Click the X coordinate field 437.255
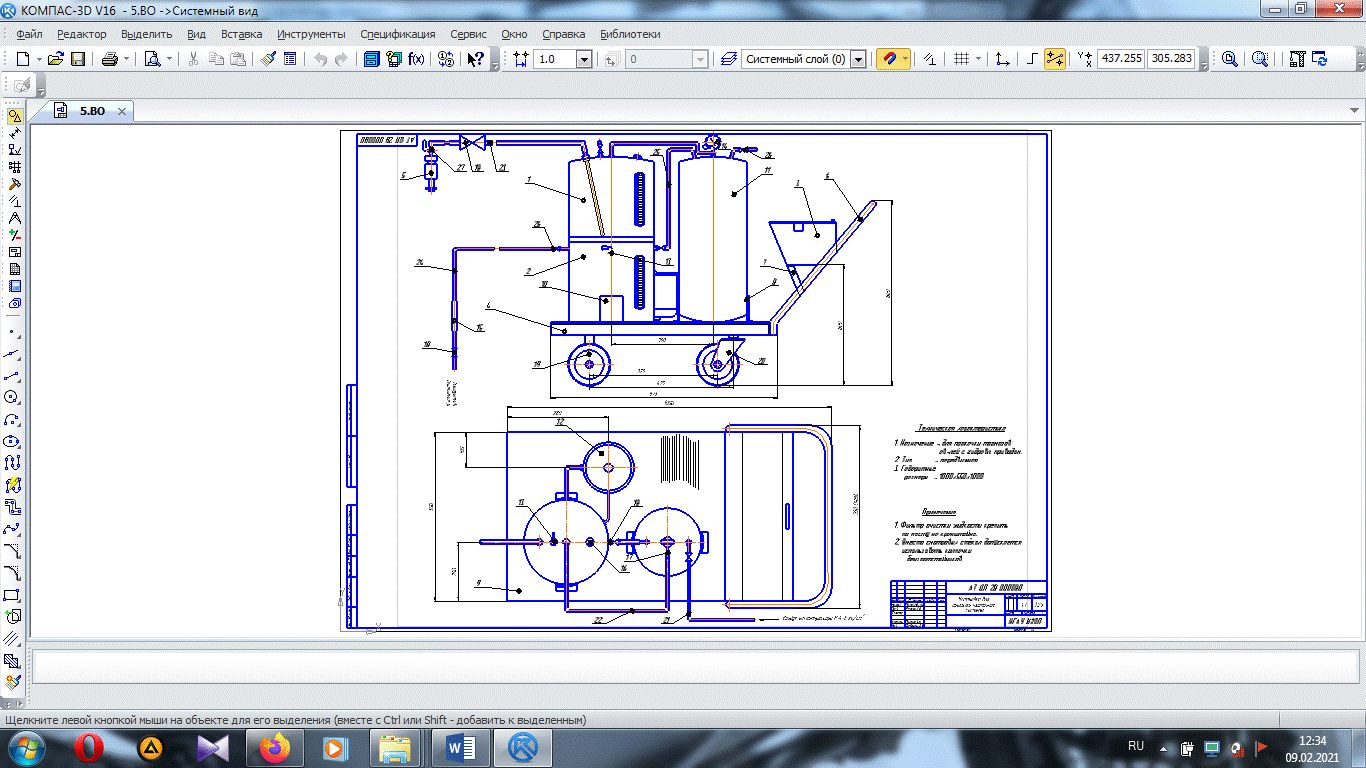1366x768 pixels. coord(1121,59)
